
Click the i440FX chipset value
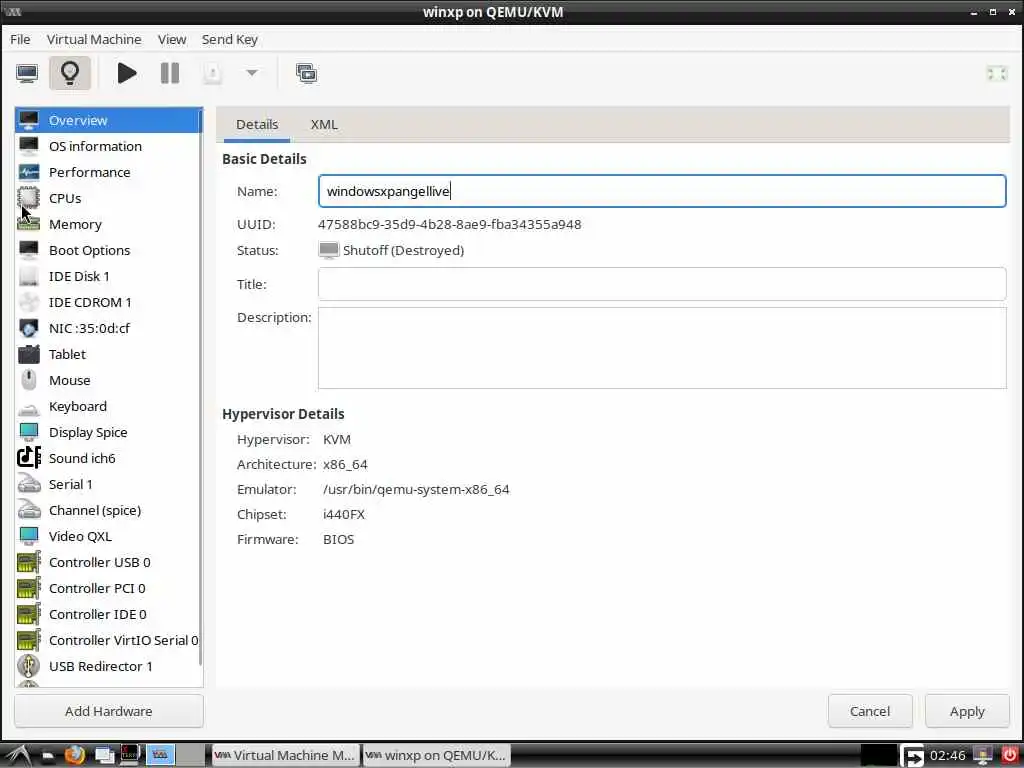pos(344,514)
